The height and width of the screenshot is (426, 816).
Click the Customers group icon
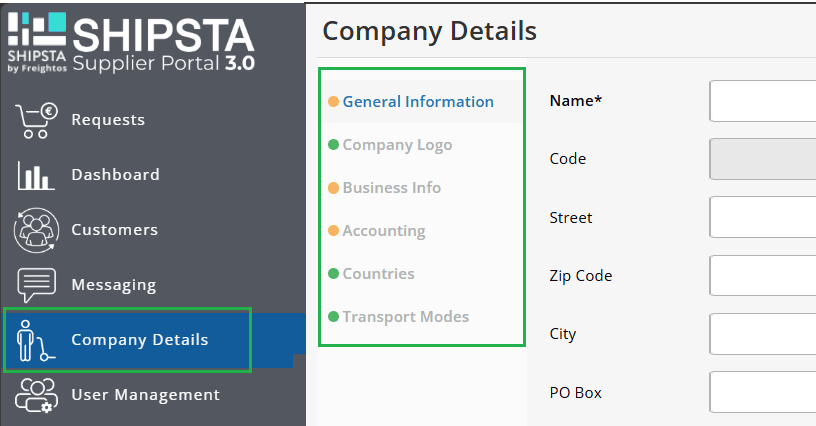click(x=36, y=230)
